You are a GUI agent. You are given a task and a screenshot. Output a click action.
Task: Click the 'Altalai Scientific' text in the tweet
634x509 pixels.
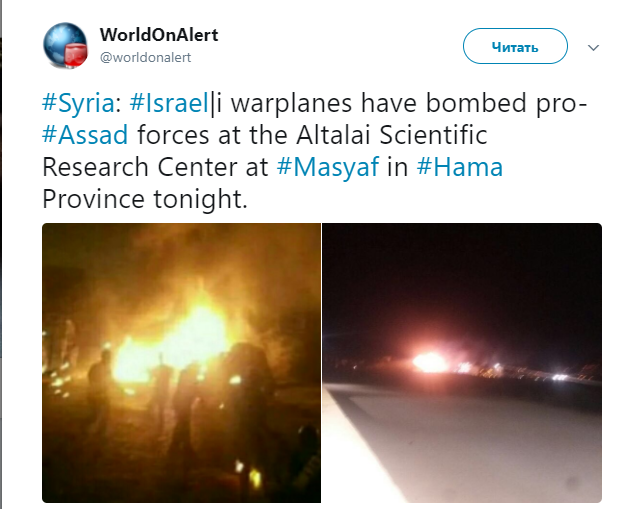(392, 135)
